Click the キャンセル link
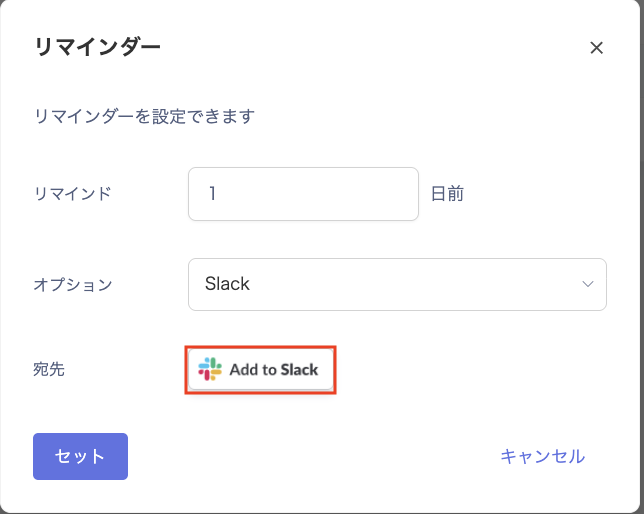This screenshot has width=644, height=514. click(542, 456)
